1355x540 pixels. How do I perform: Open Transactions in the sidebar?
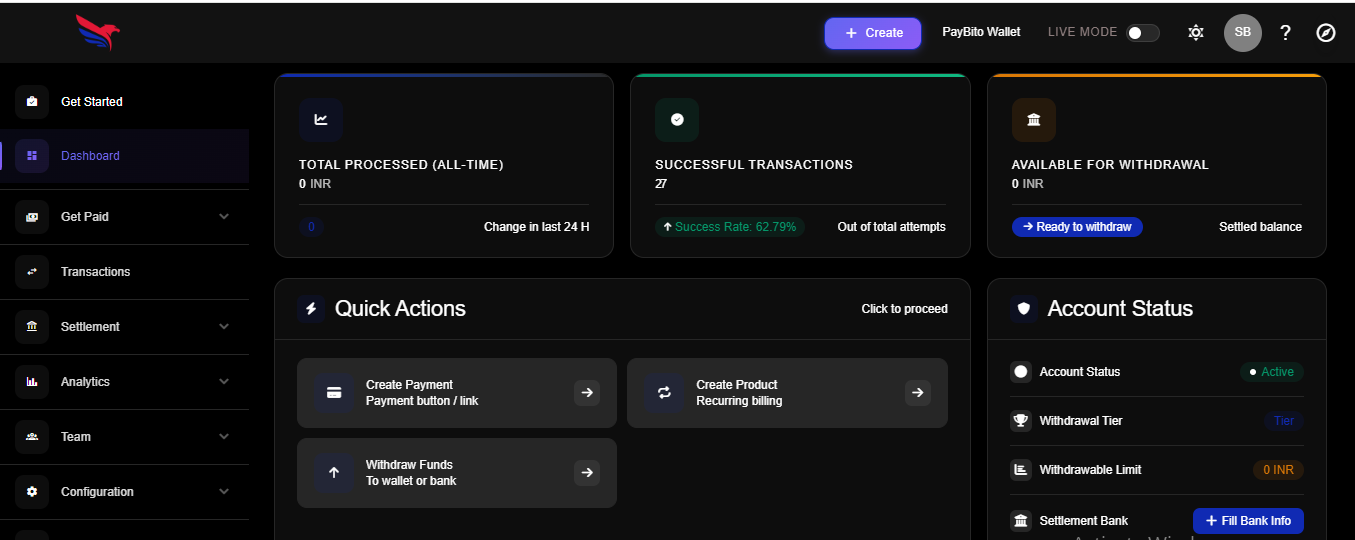click(x=124, y=272)
